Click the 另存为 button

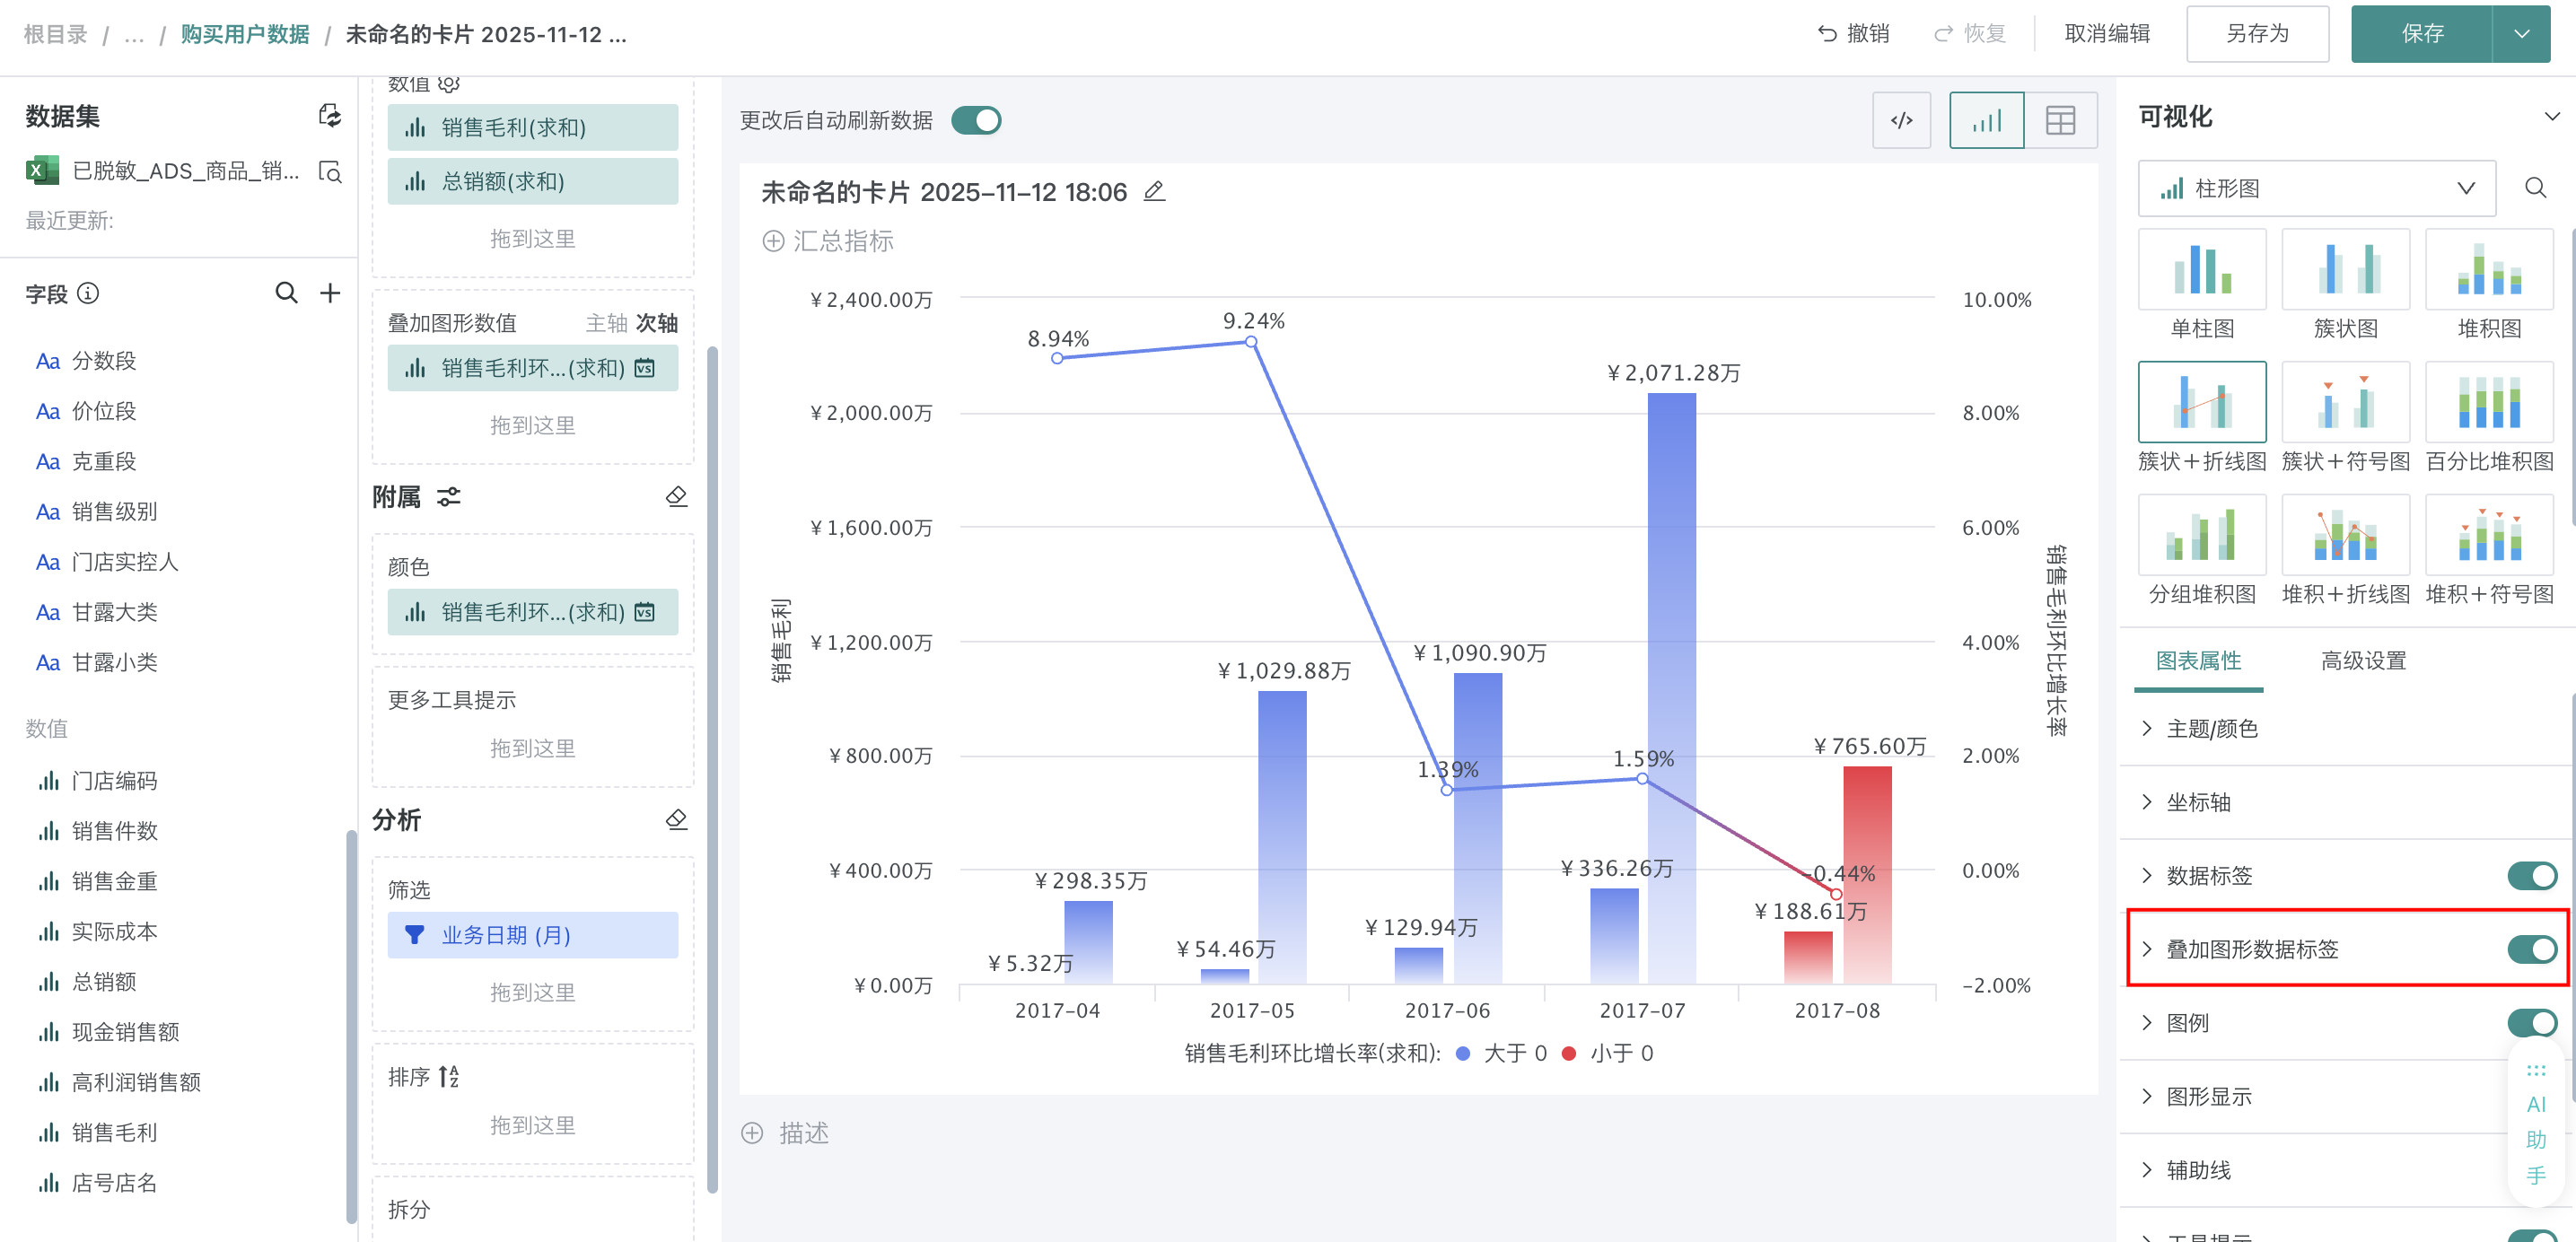(2257, 34)
